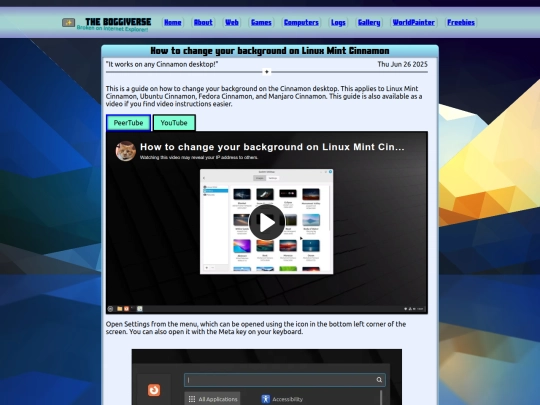Go to the WorldPainter page
The width and height of the screenshot is (540, 405).
pos(414,22)
